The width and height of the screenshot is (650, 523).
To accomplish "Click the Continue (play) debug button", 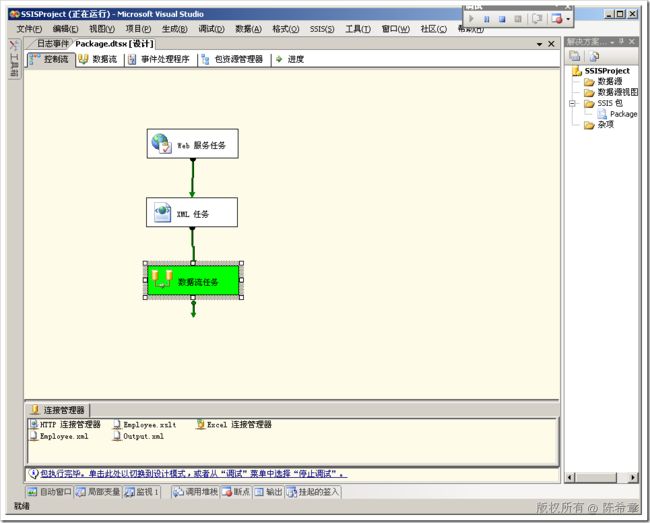I will [471, 19].
